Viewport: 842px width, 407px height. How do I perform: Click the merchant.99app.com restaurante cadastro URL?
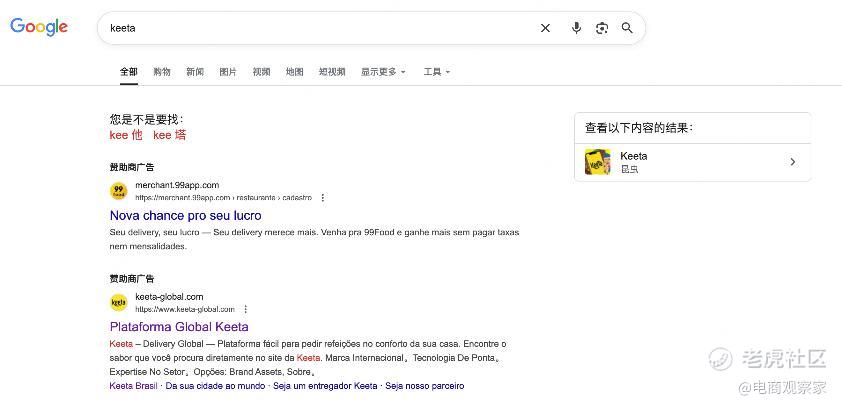223,198
